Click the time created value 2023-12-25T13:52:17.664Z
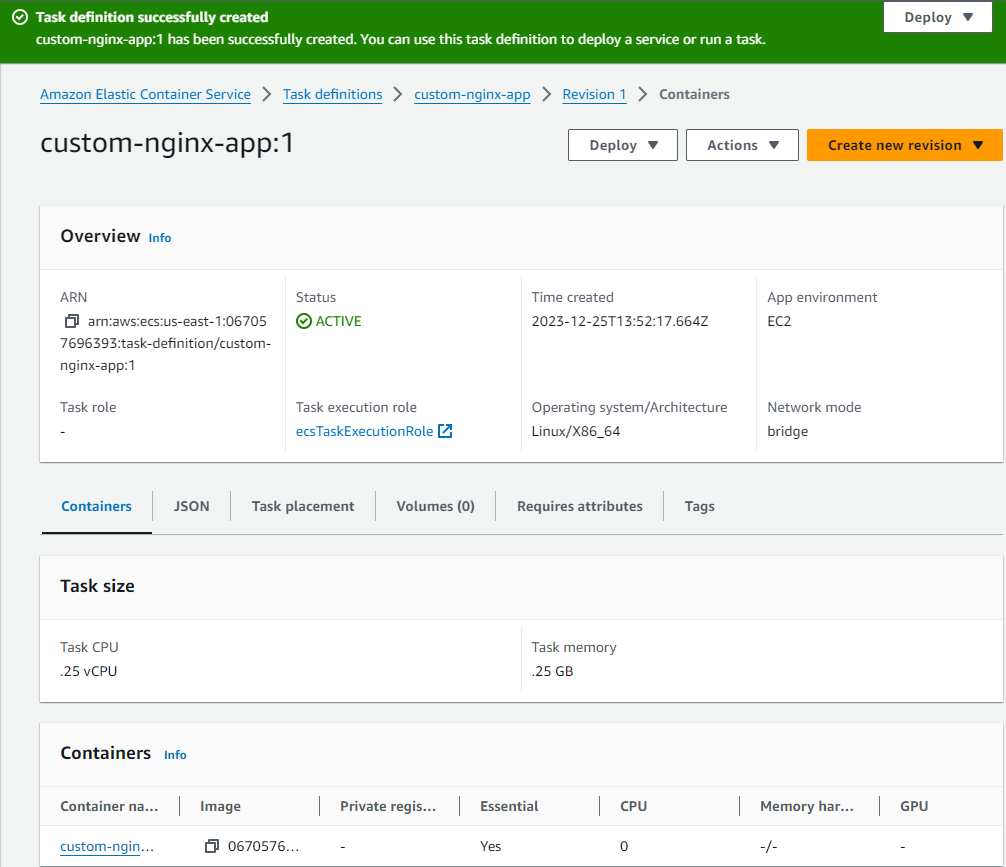1006x867 pixels. click(x=620, y=321)
